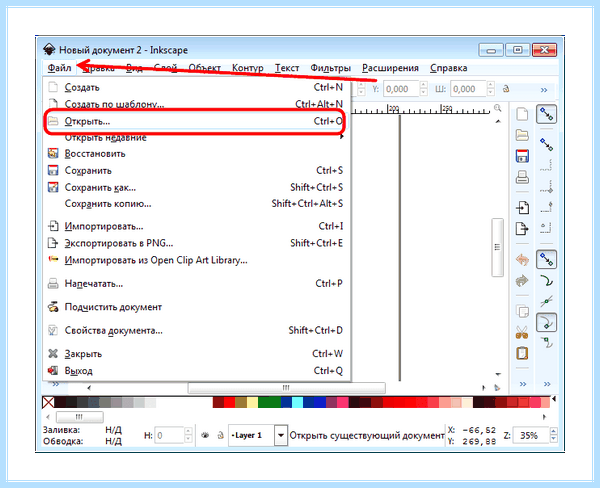Click the Open folder icon in the commands bar

522,135
